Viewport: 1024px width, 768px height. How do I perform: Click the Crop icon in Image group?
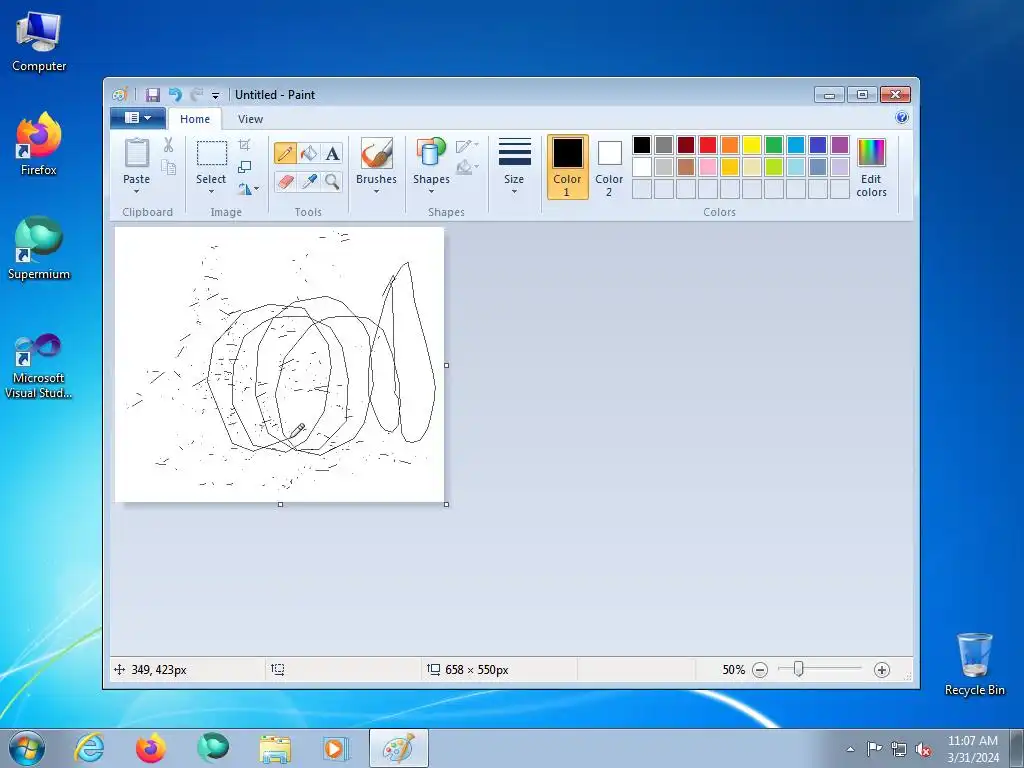(244, 144)
